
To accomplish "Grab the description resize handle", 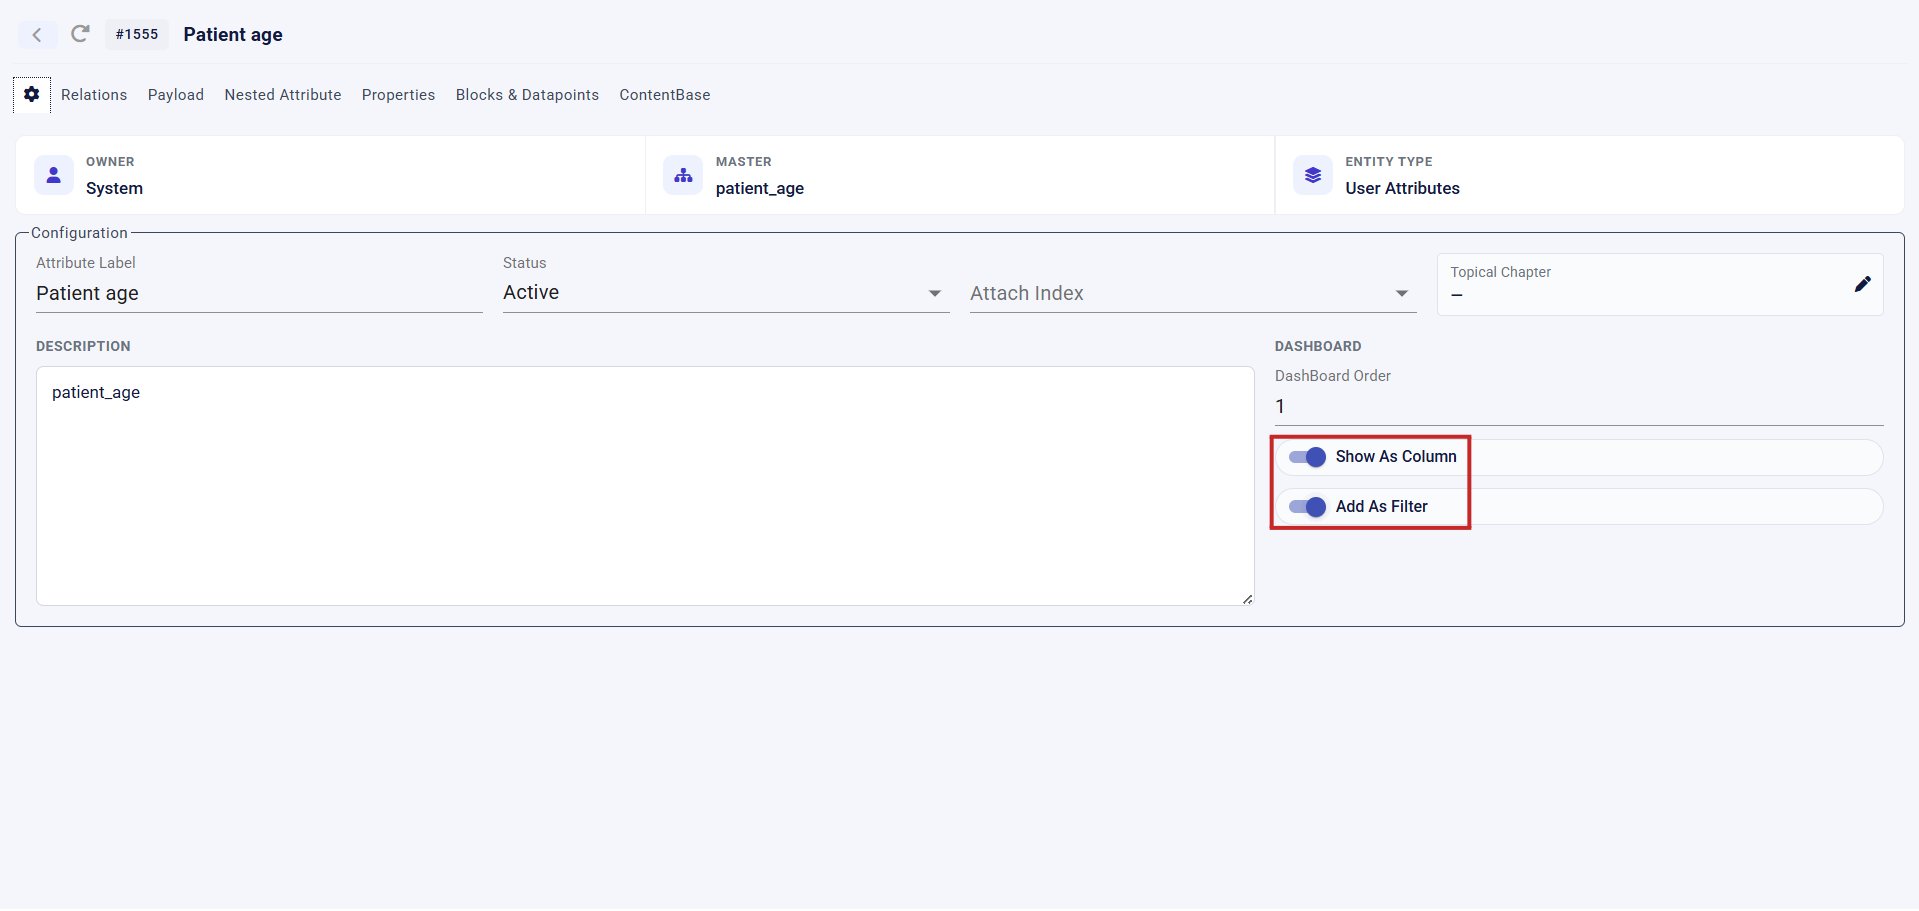I will click(x=1247, y=599).
